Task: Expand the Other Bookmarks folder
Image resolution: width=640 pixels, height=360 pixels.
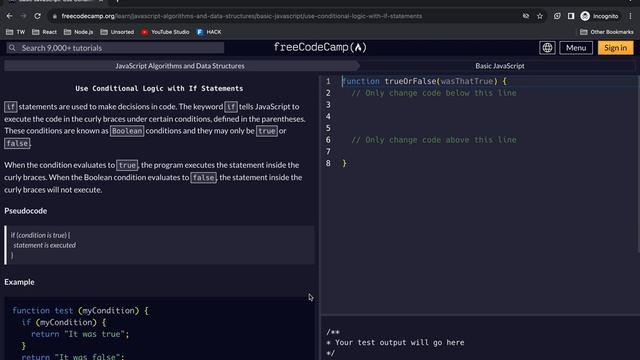Action: [x=607, y=32]
